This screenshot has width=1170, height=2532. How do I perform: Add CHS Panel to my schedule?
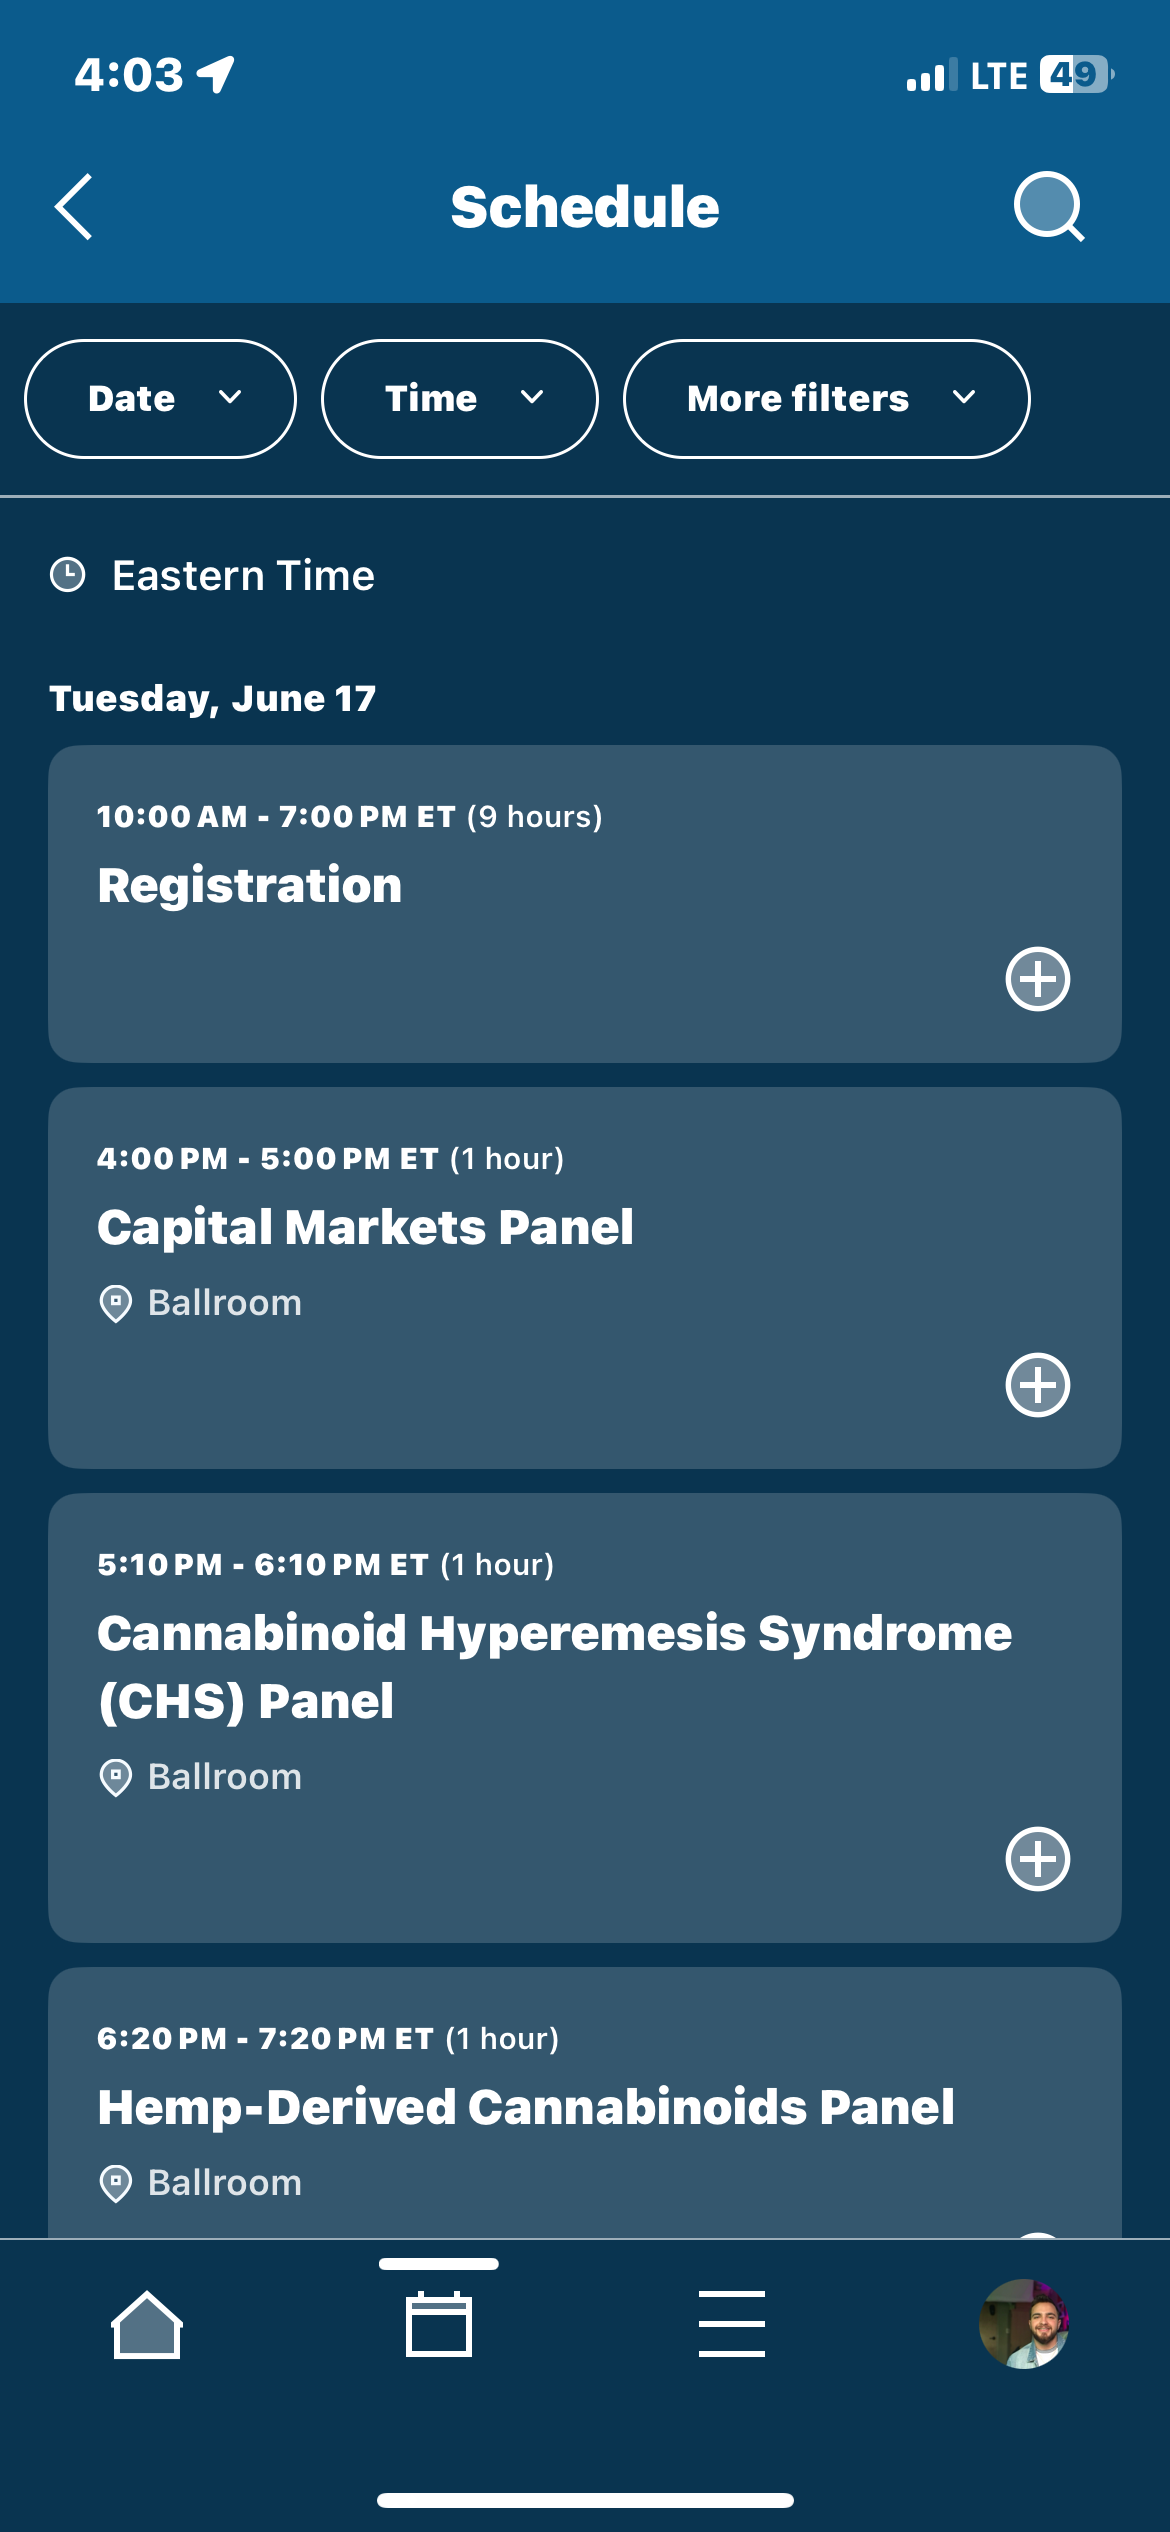coord(1038,1859)
